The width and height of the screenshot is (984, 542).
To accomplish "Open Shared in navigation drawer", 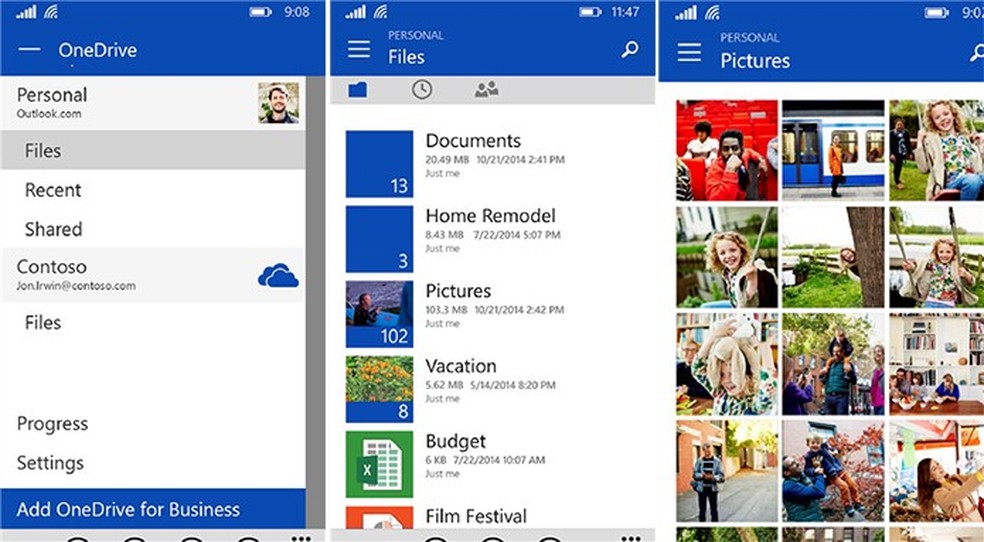I will (x=153, y=229).
